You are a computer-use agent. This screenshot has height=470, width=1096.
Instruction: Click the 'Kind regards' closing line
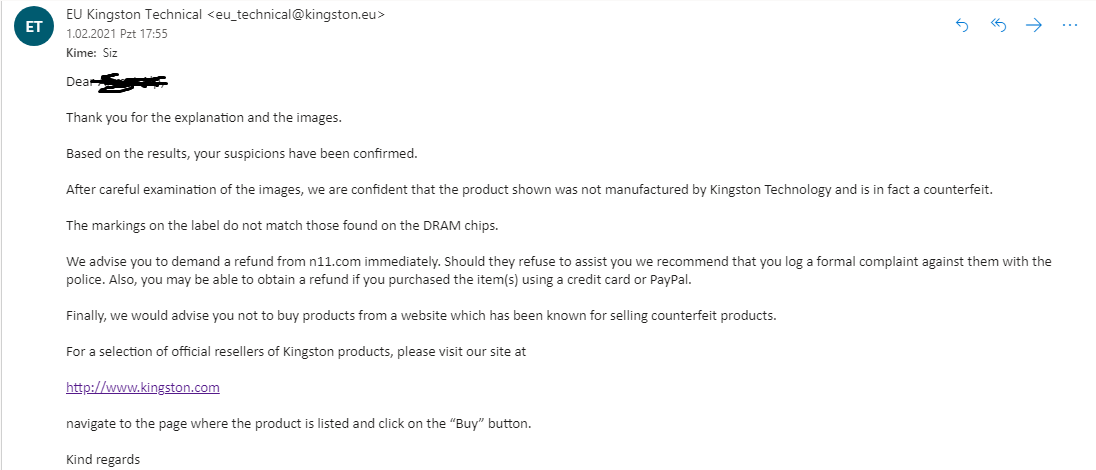click(103, 459)
